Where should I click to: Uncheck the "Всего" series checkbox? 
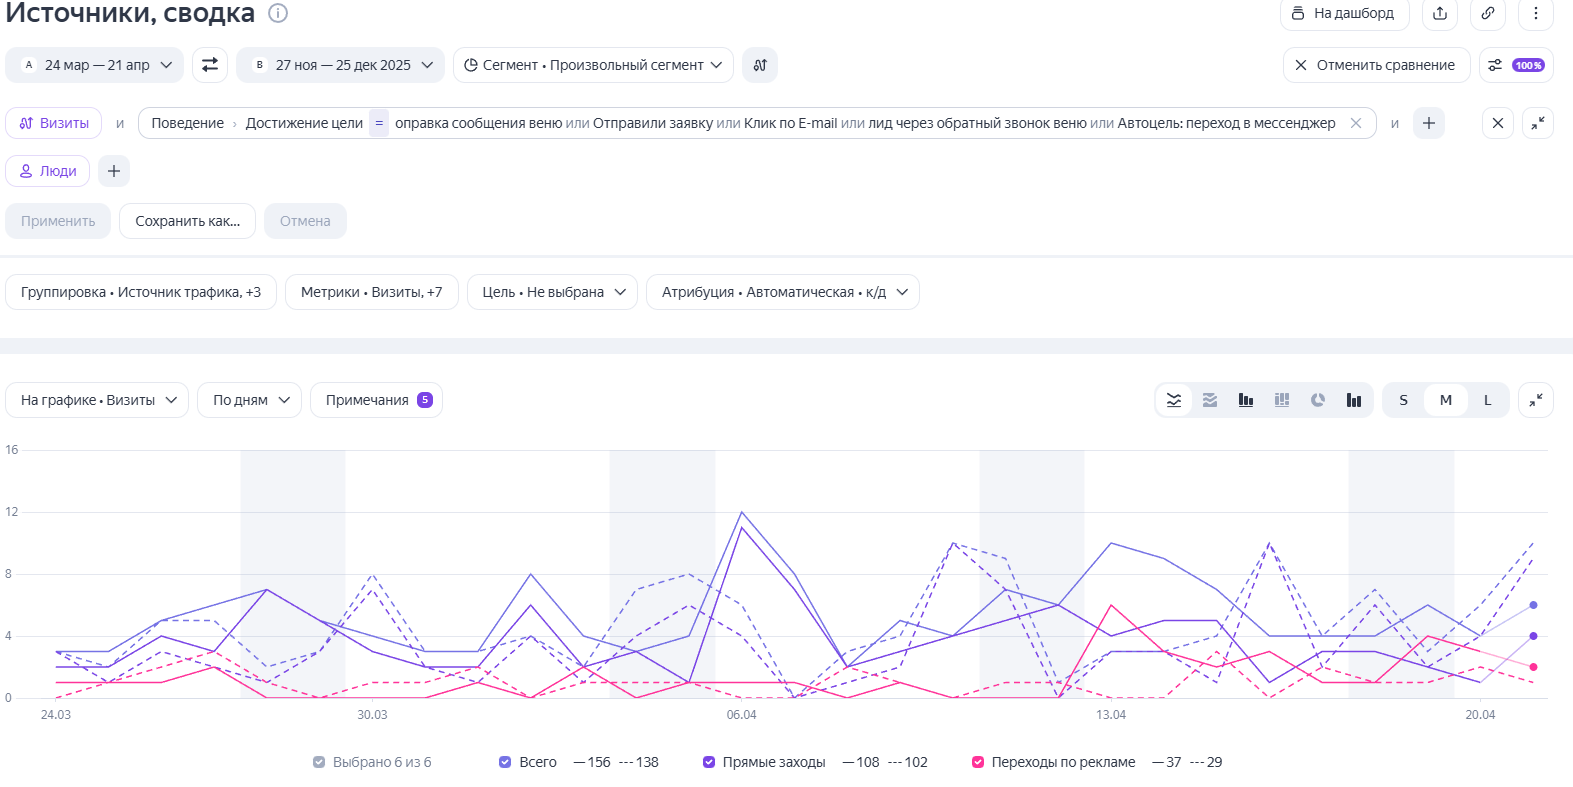point(505,762)
